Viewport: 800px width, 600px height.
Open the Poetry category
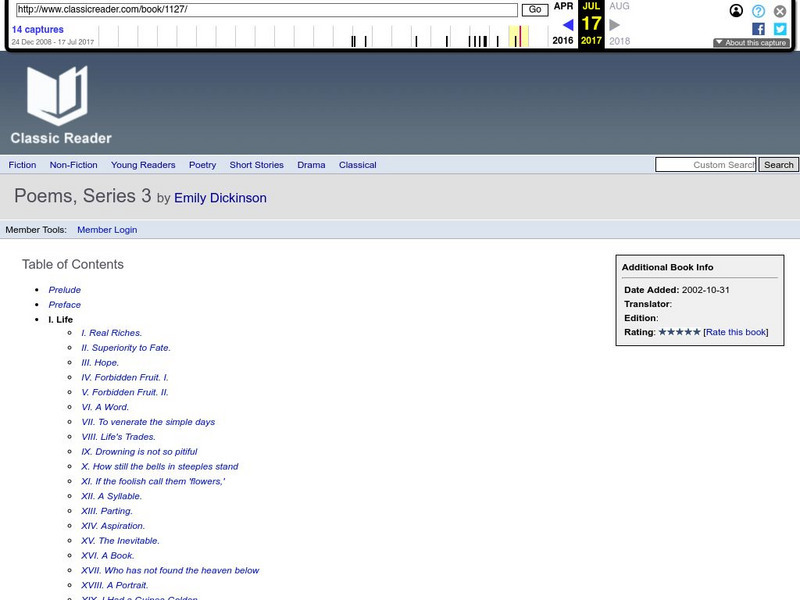click(x=203, y=165)
